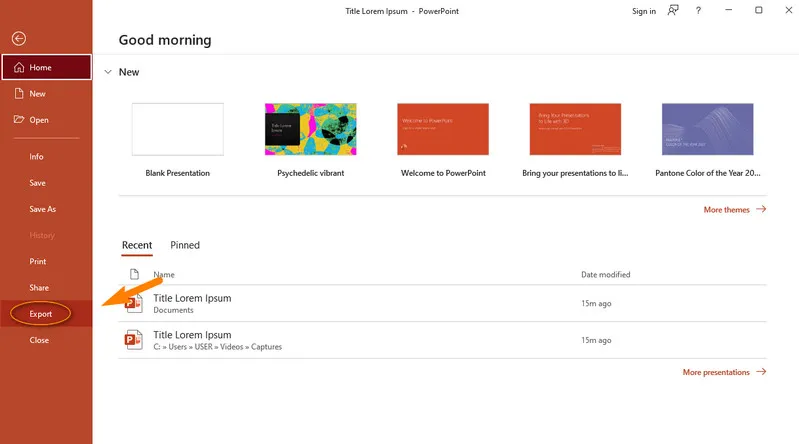The width and height of the screenshot is (799, 444).
Task: Collapse the New section chevron
Action: [107, 72]
